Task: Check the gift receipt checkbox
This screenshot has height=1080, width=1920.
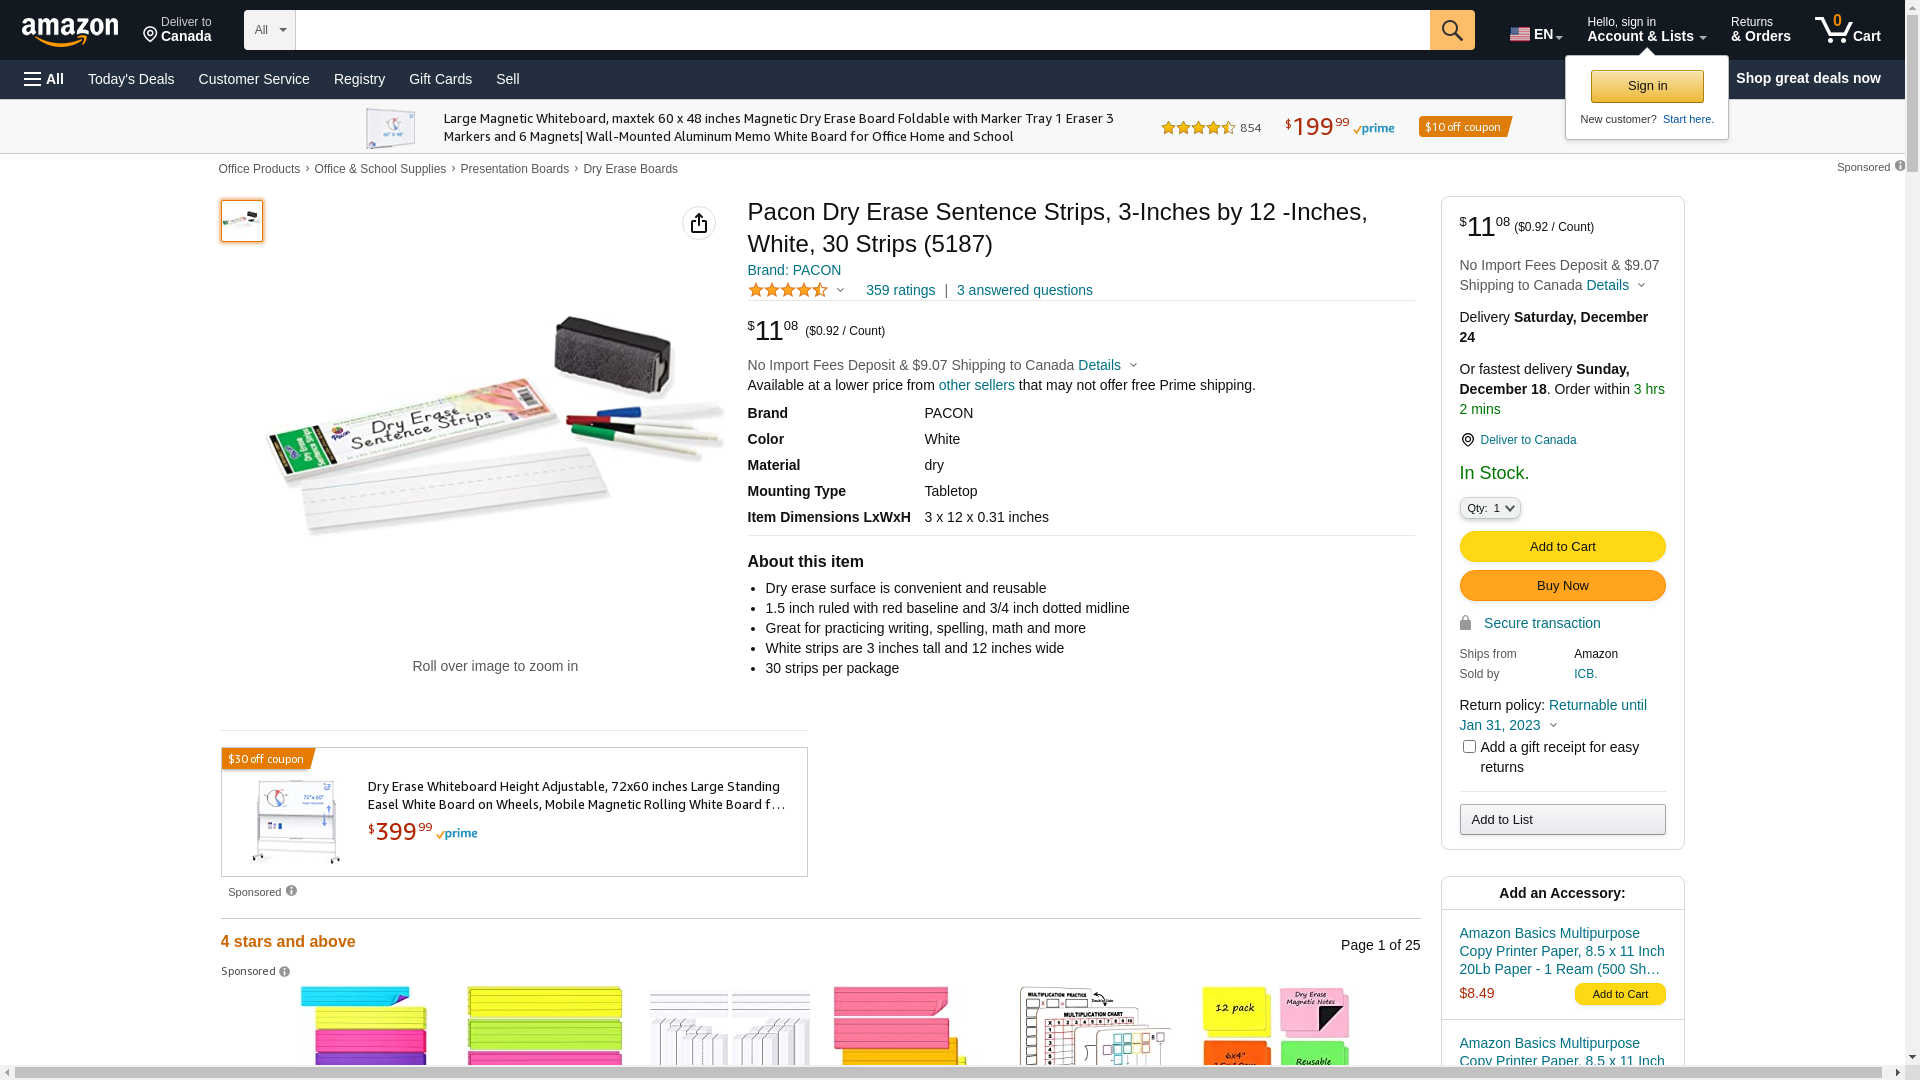Action: 1469,747
